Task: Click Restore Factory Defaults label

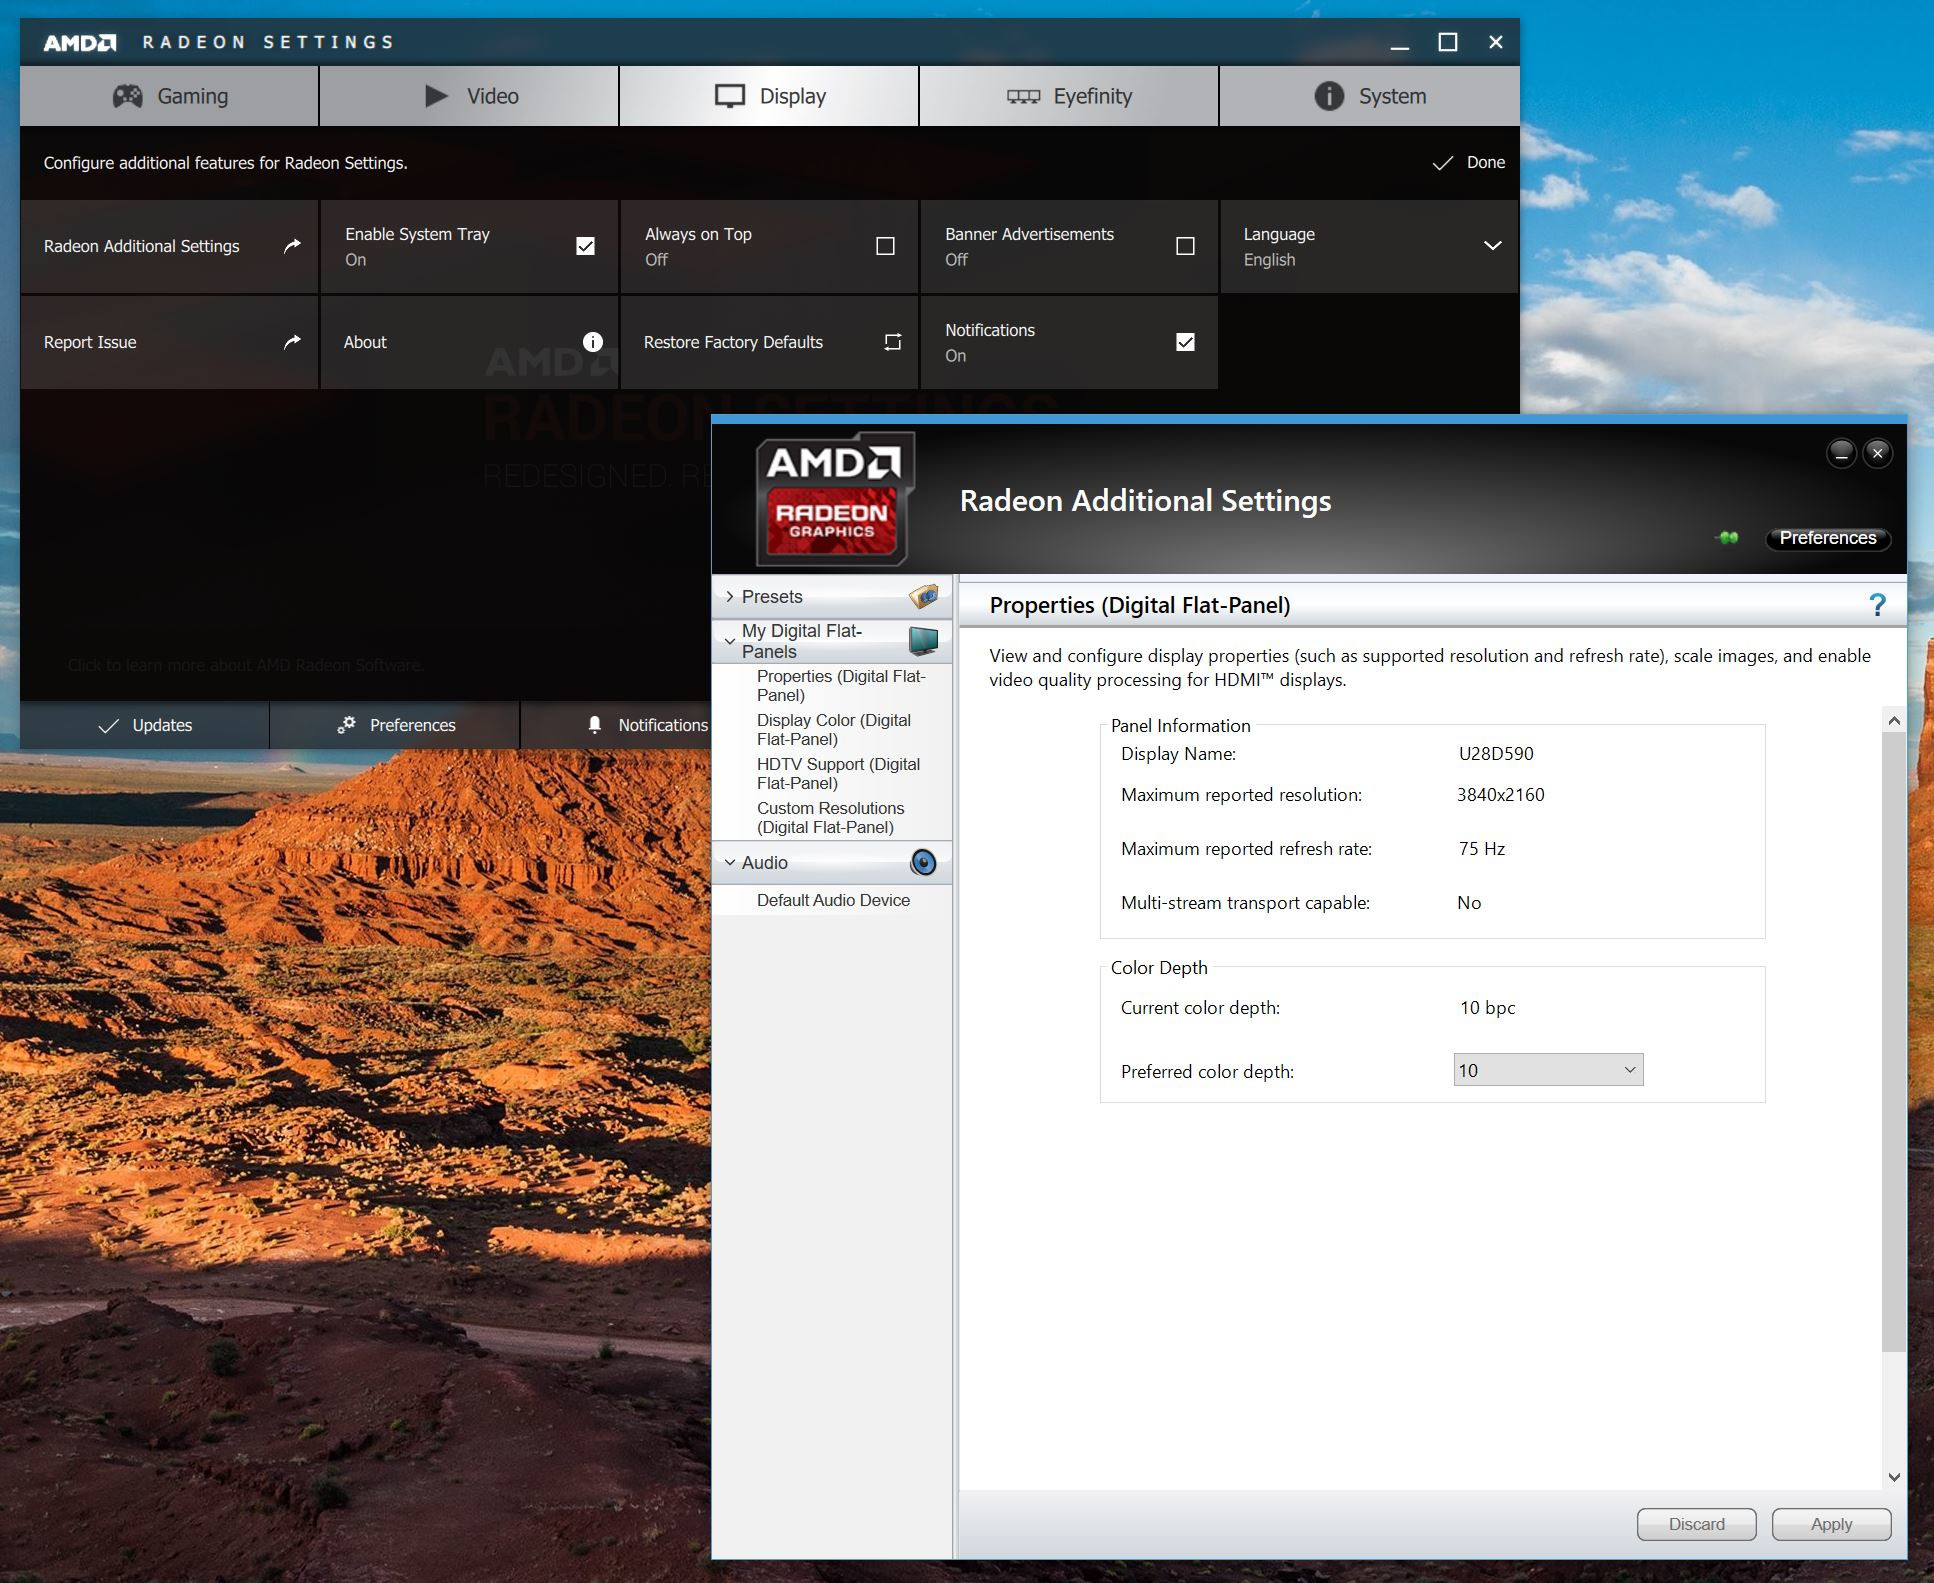Action: click(x=733, y=342)
